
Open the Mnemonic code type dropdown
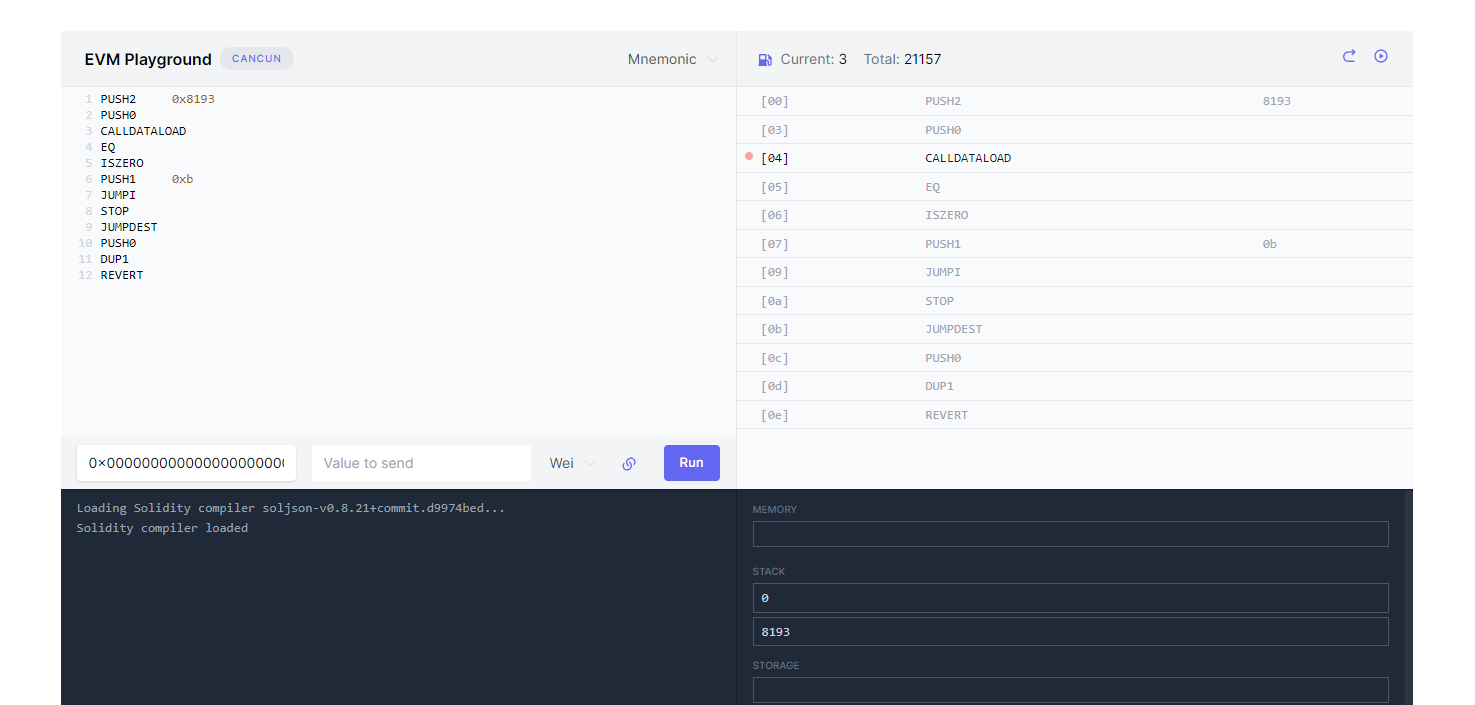click(672, 60)
